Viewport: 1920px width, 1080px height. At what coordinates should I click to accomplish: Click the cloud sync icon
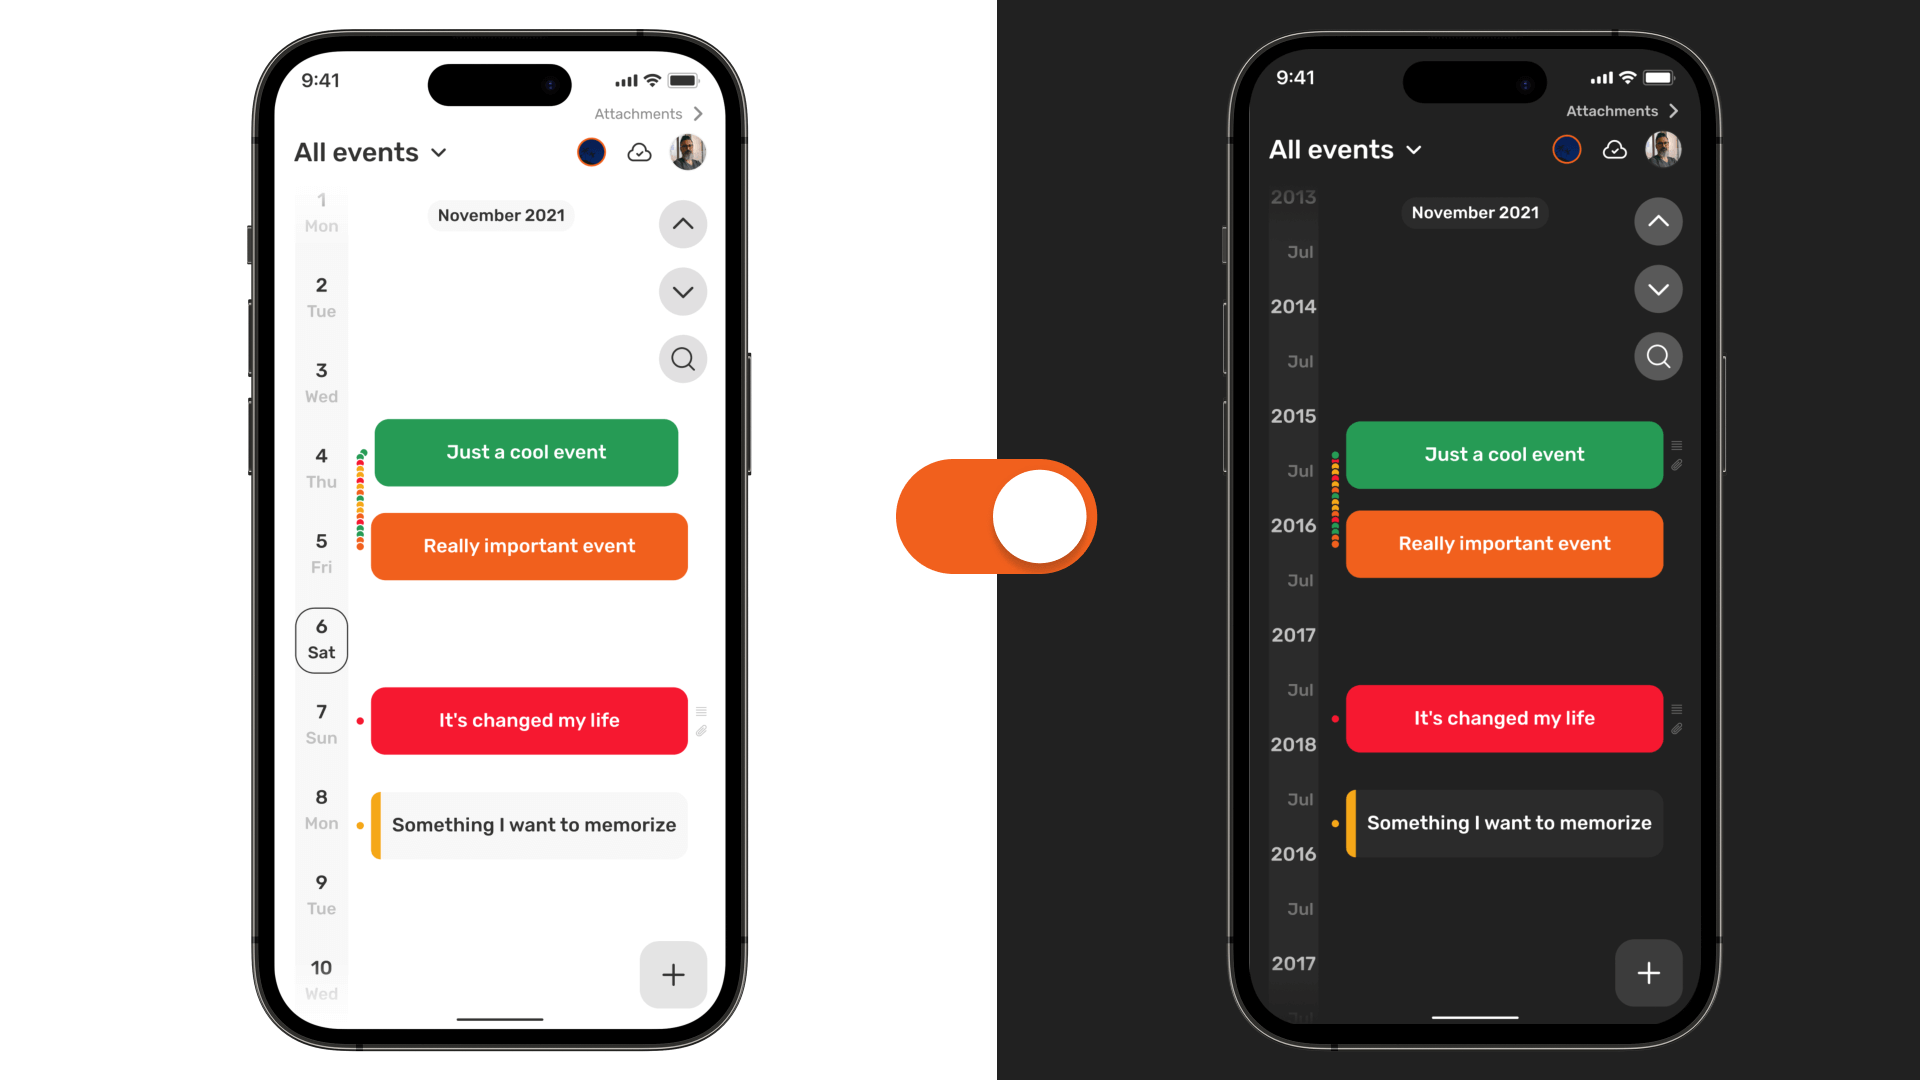640,152
